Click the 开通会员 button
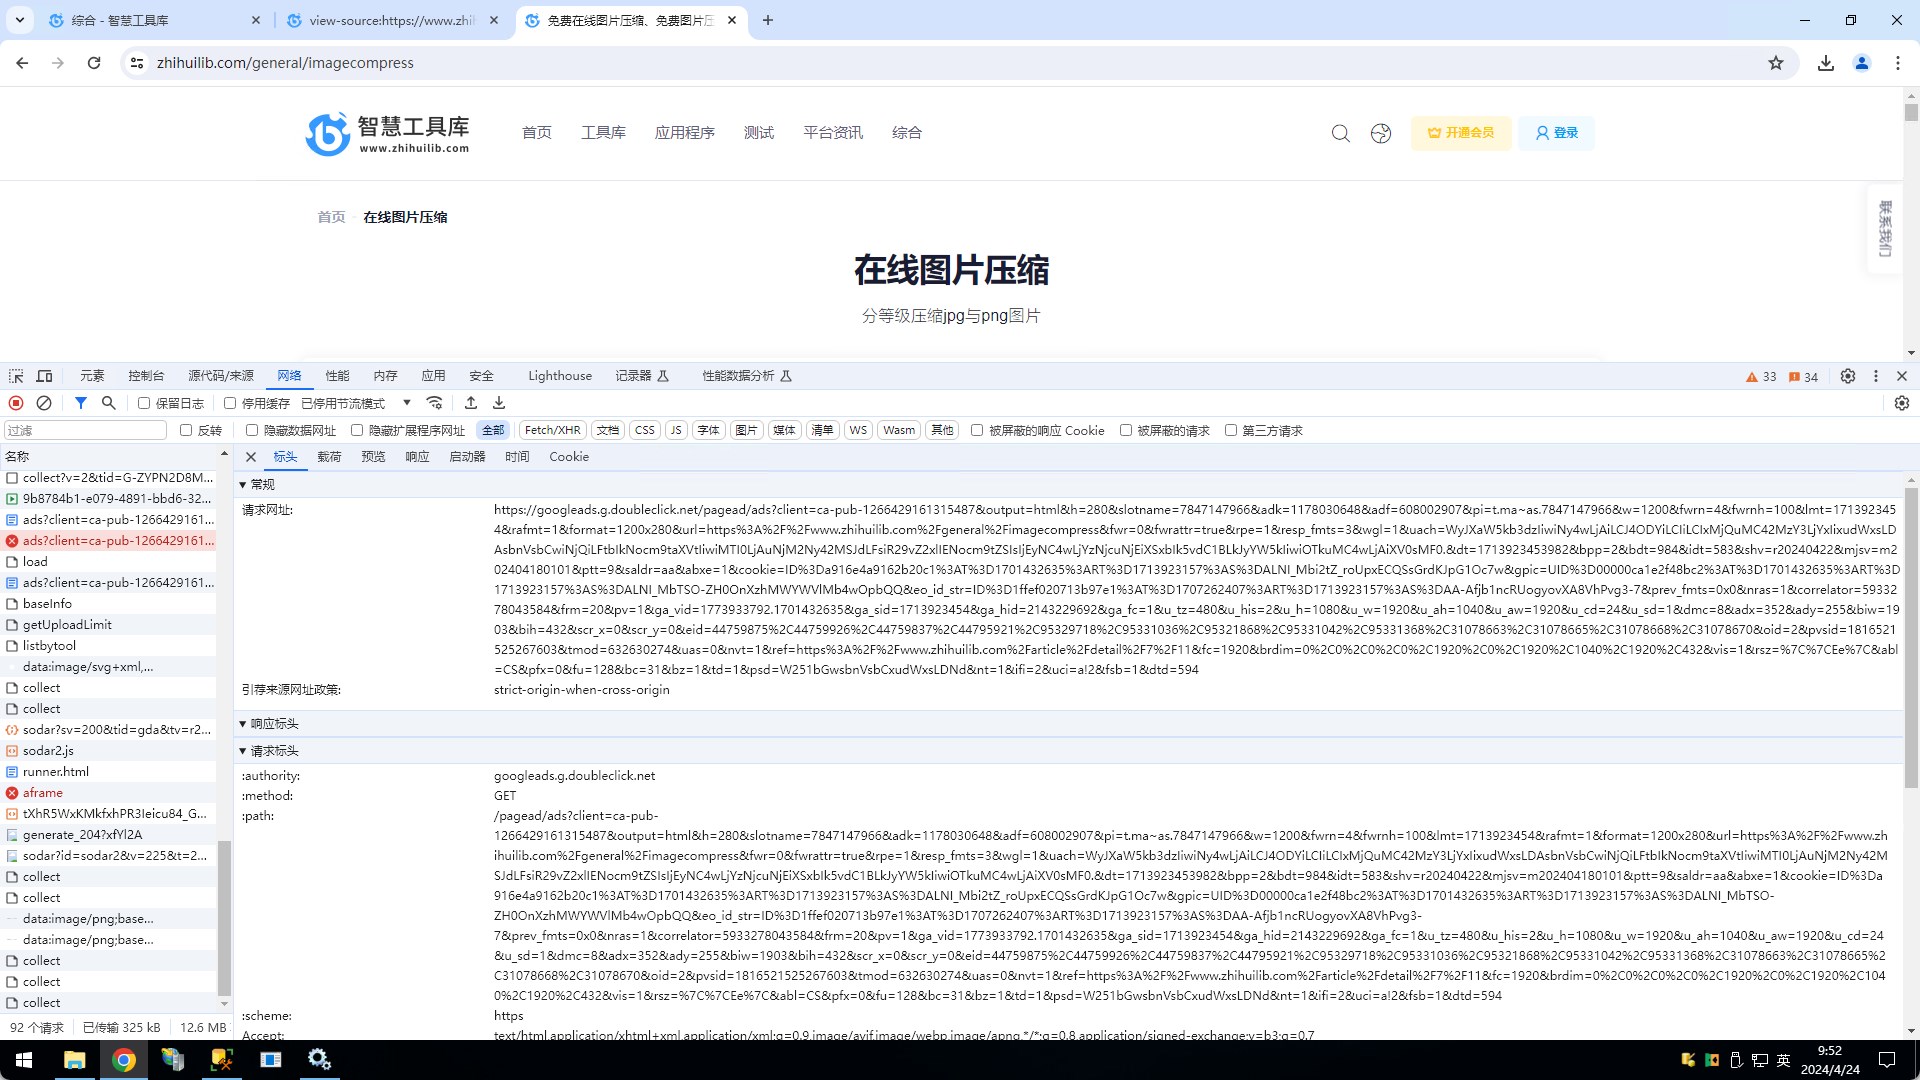The height and width of the screenshot is (1080, 1920). tap(1460, 133)
